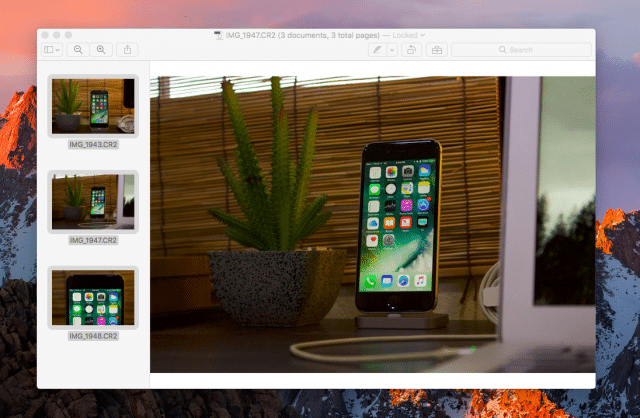Select the IMG_1943.CR2 thumbnail
This screenshot has height=418, width=640.
(x=93, y=106)
